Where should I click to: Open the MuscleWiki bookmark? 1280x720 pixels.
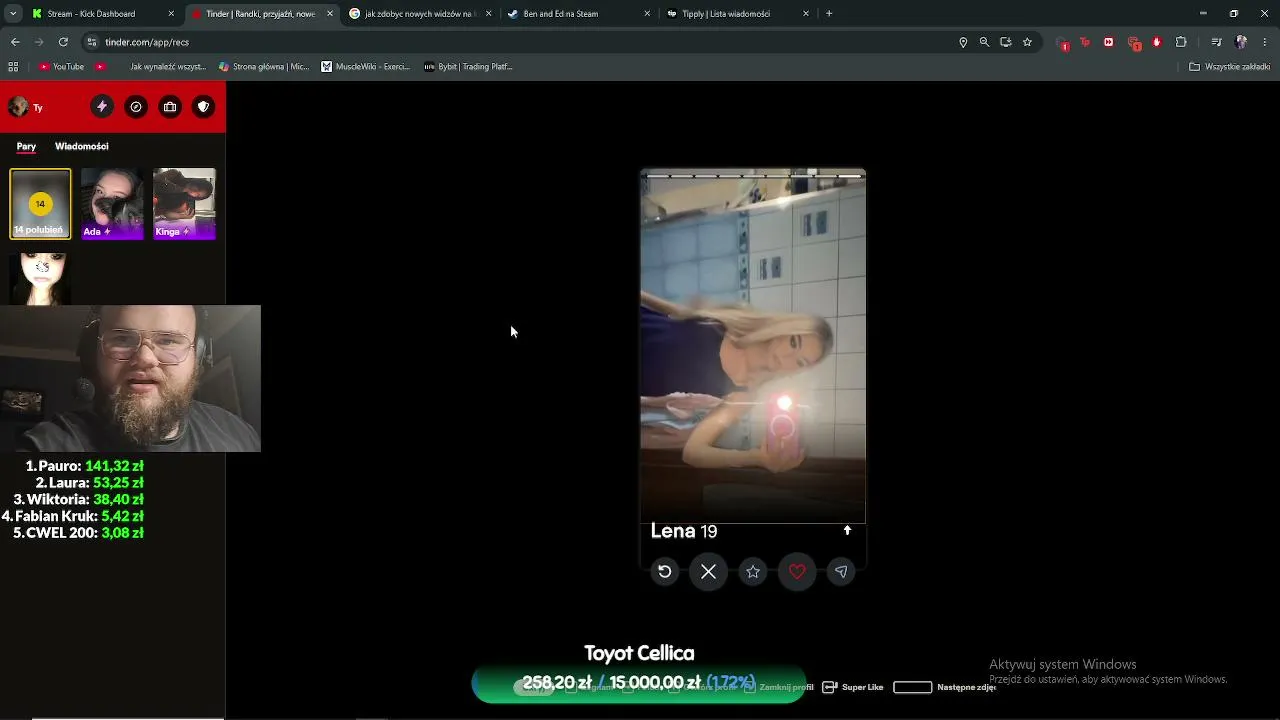click(366, 67)
